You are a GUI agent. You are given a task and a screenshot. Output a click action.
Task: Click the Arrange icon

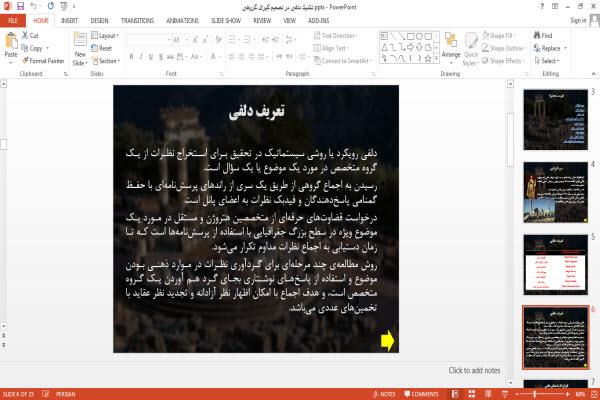point(451,40)
